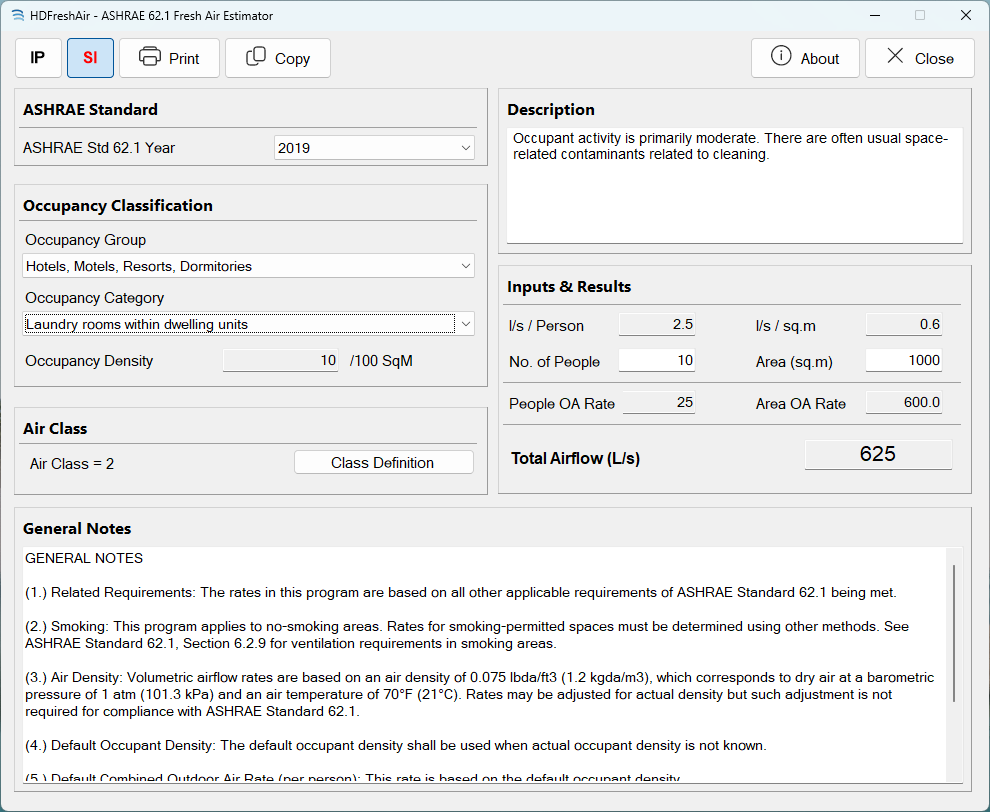Click the 'ASHRAE Standard' heading
The height and width of the screenshot is (812, 990).
90,110
